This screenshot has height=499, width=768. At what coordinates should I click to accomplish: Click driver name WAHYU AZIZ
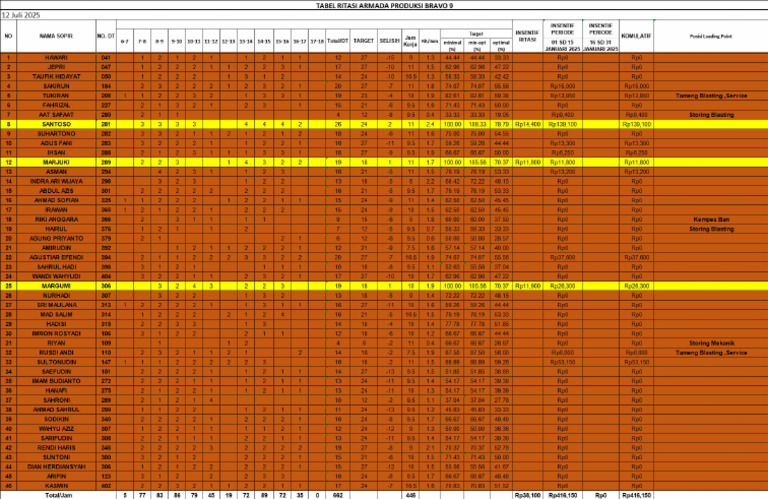pos(56,429)
